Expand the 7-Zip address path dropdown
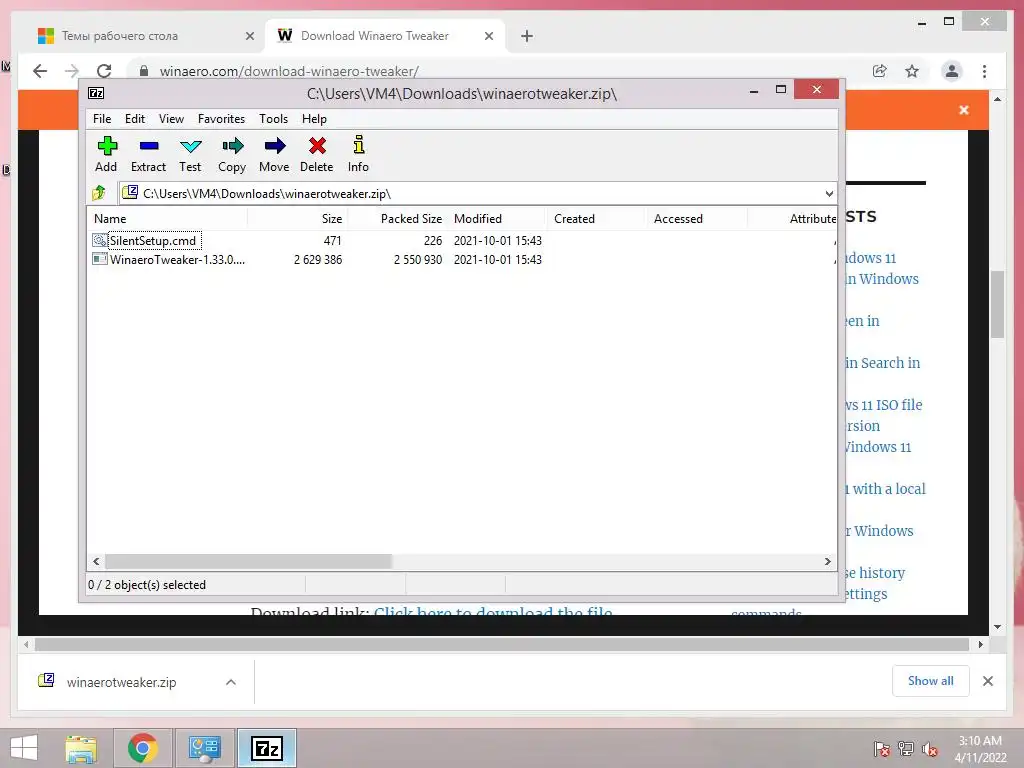1024x768 pixels. [x=829, y=193]
